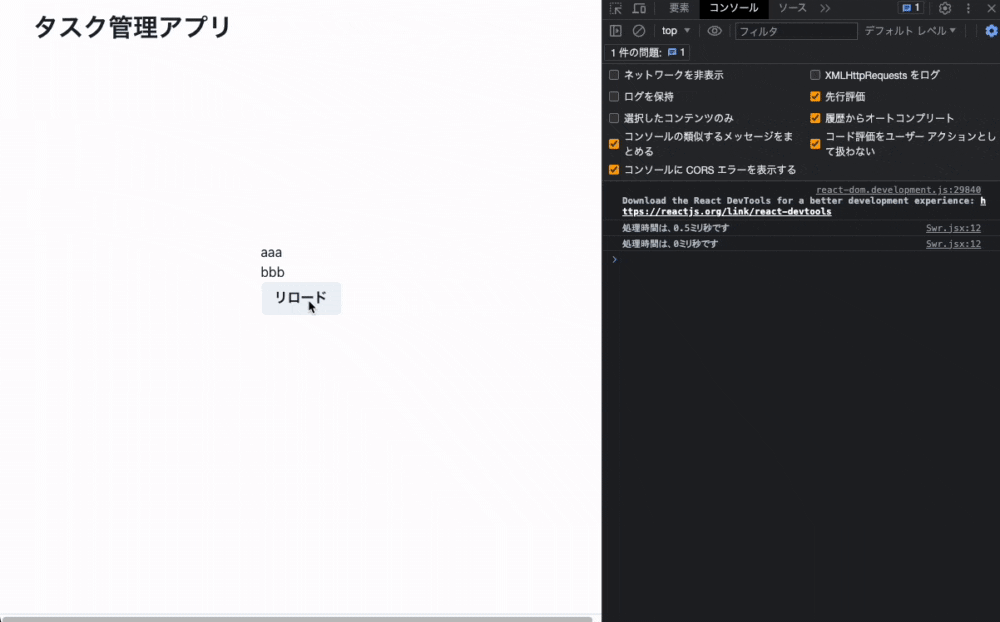Click inside the フィルタ input field
Image resolution: width=1000 pixels, height=622 pixels.
tap(796, 30)
